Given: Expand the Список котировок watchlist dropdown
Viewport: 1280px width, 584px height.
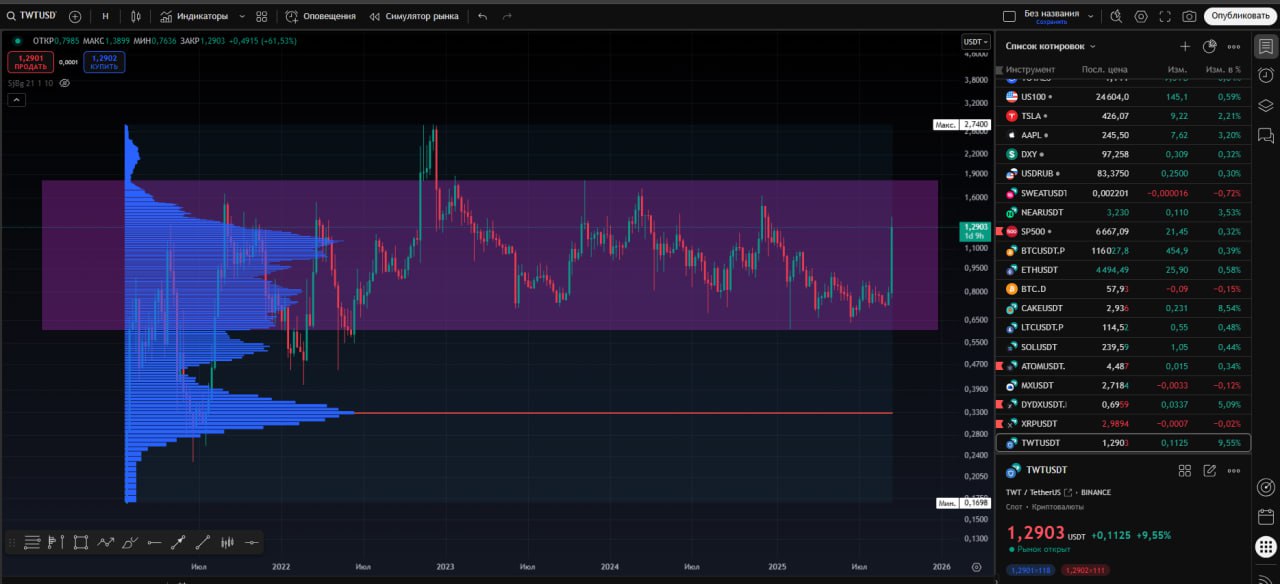Looking at the screenshot, I should pos(1051,46).
